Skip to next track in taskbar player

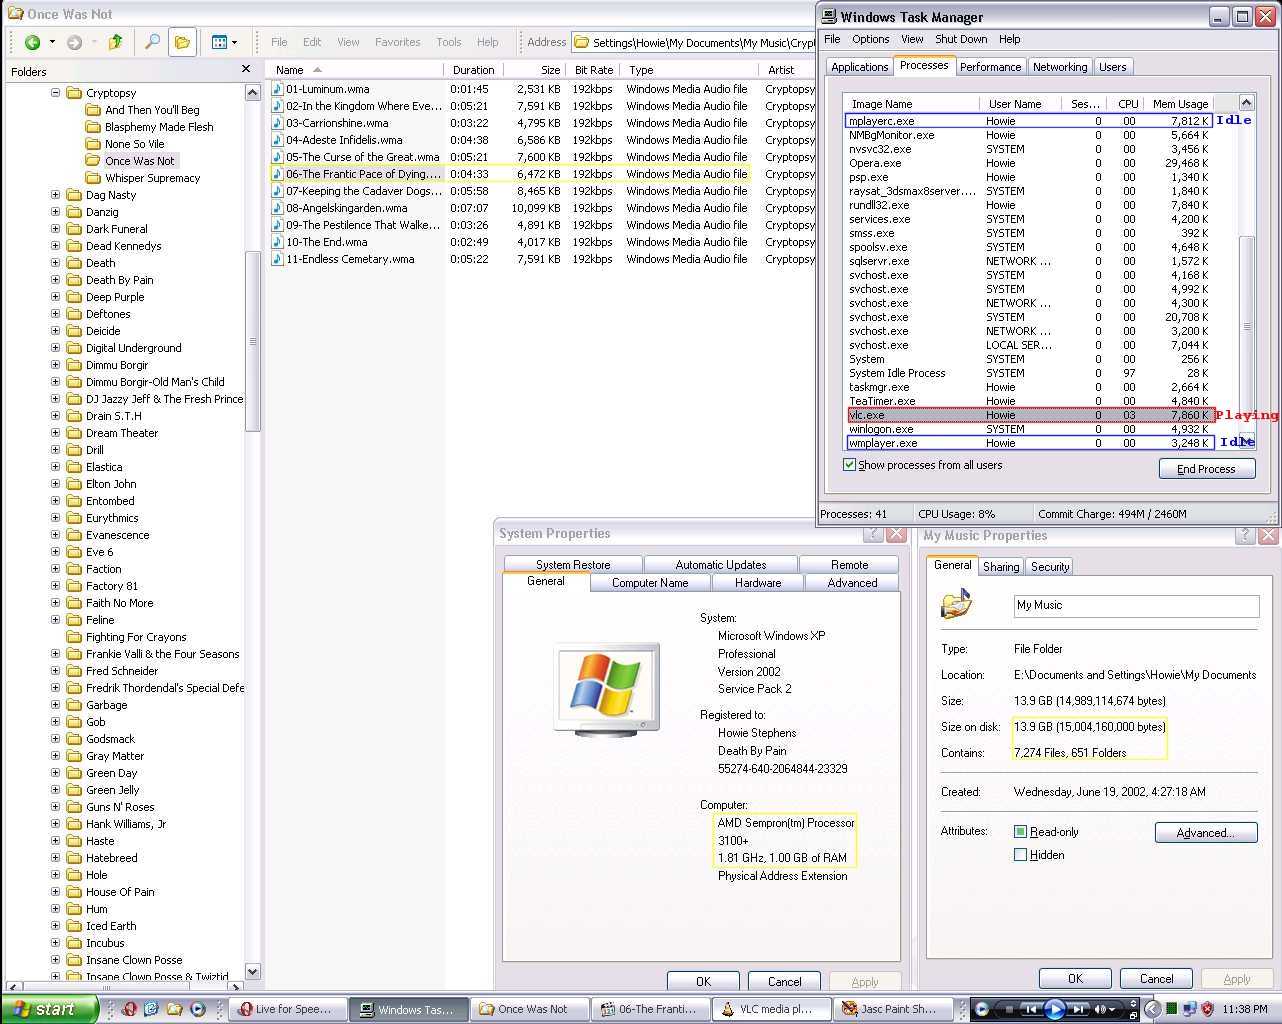[x=1078, y=1009]
